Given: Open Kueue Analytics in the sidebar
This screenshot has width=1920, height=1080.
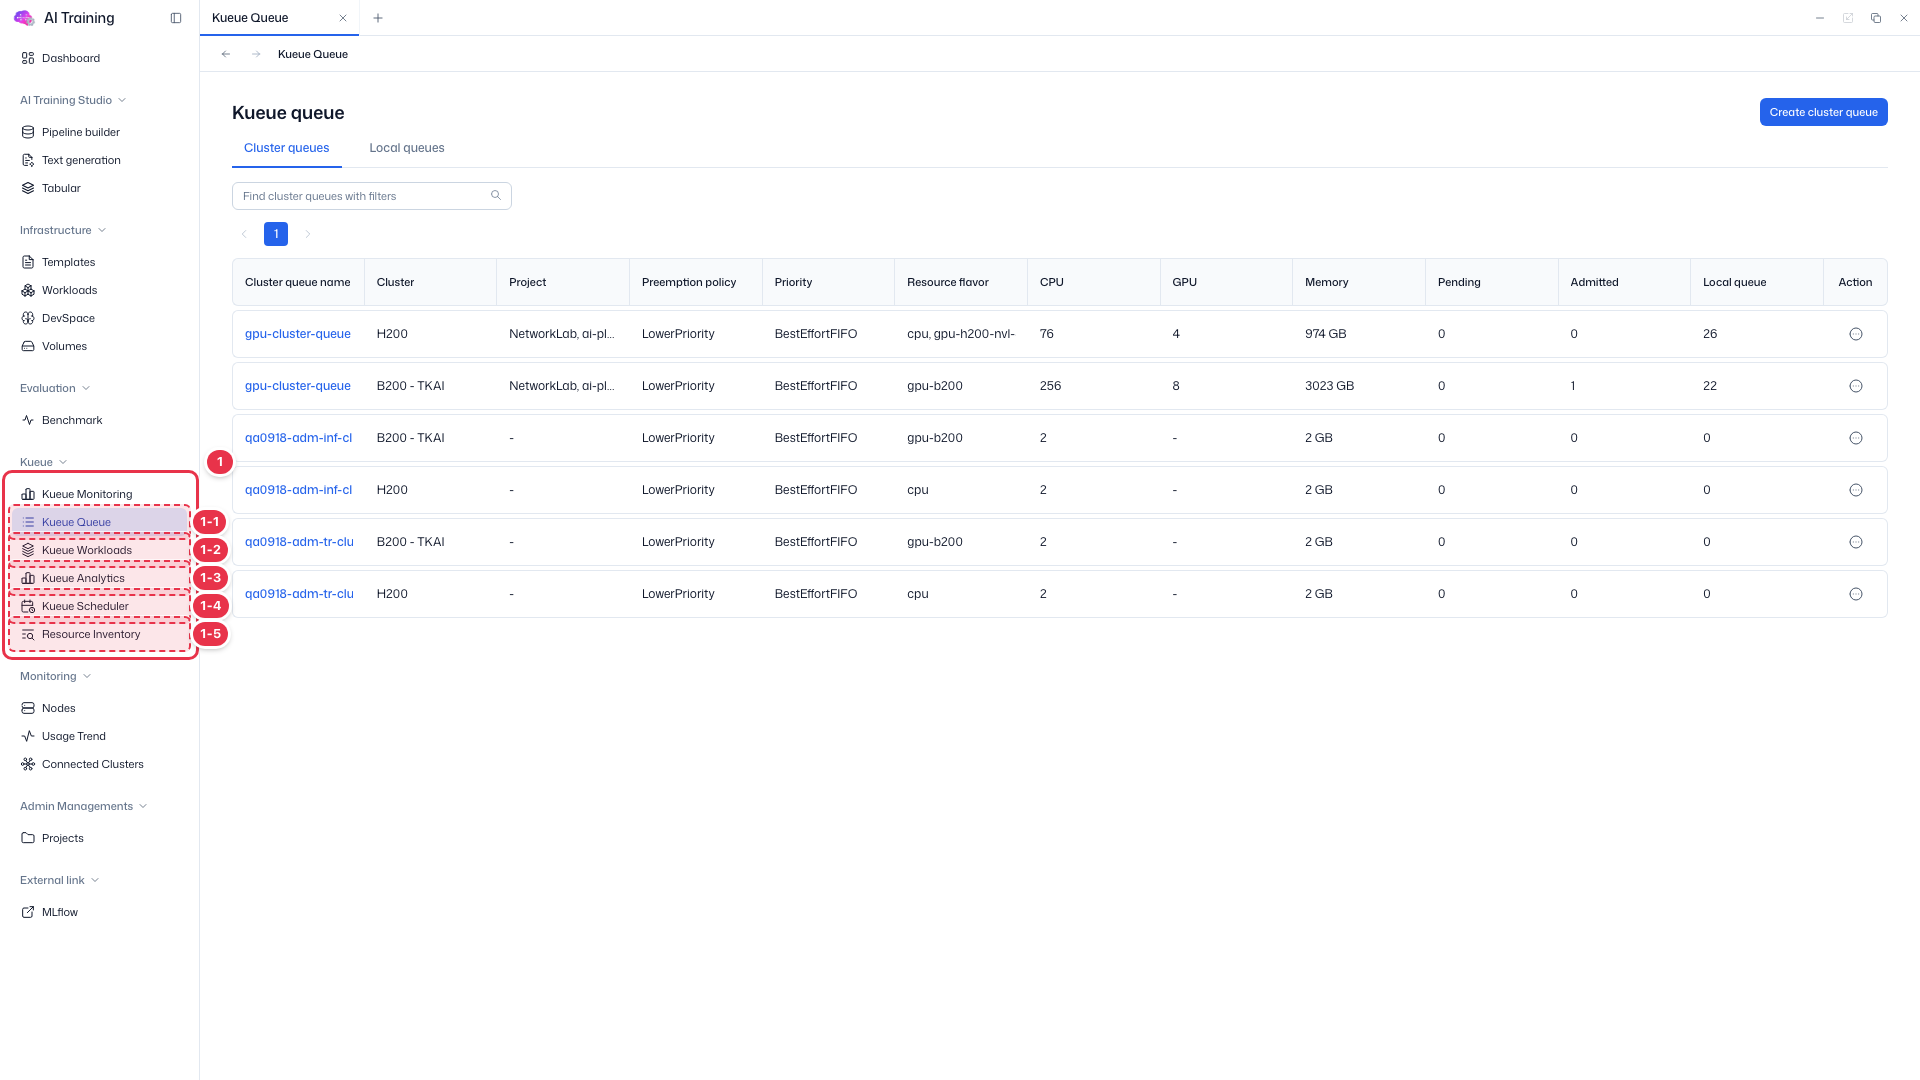Looking at the screenshot, I should pos(100,578).
